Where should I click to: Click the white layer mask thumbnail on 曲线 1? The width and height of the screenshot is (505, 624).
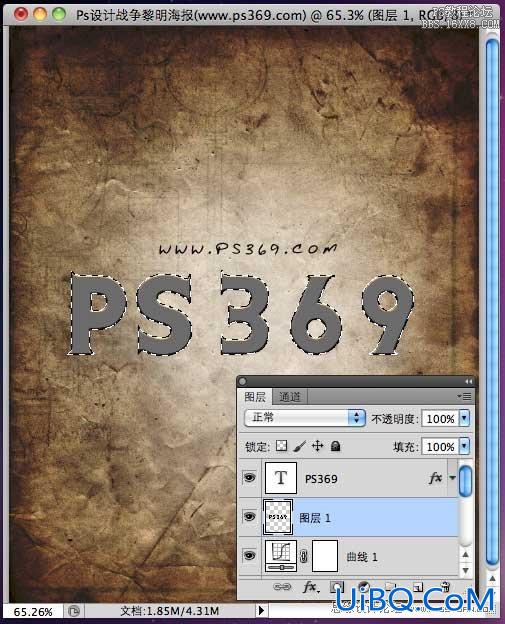tap(325, 556)
